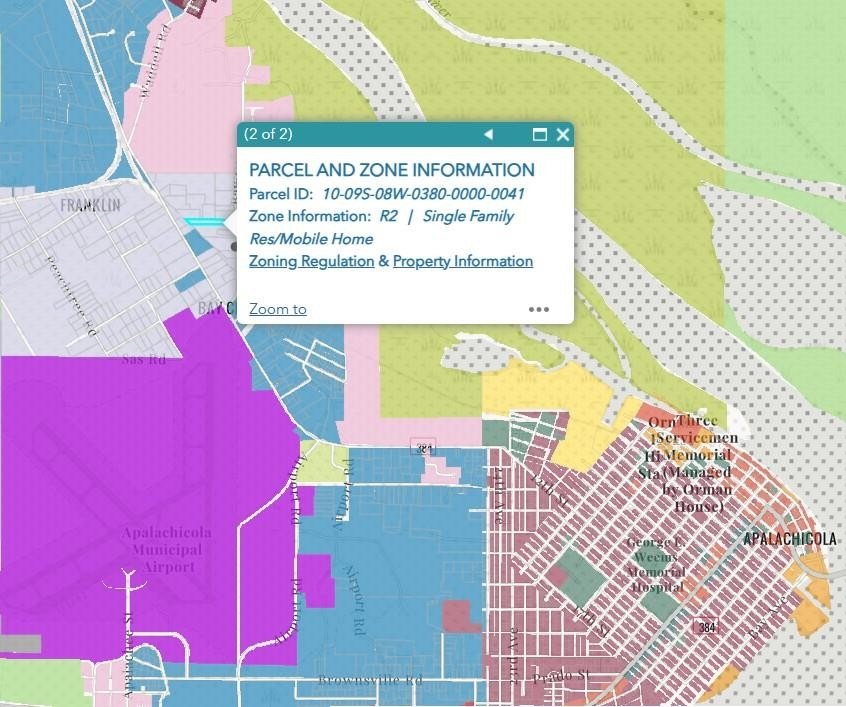This screenshot has width=846, height=707.
Task: Click the R2 zone information text
Action: (x=388, y=216)
